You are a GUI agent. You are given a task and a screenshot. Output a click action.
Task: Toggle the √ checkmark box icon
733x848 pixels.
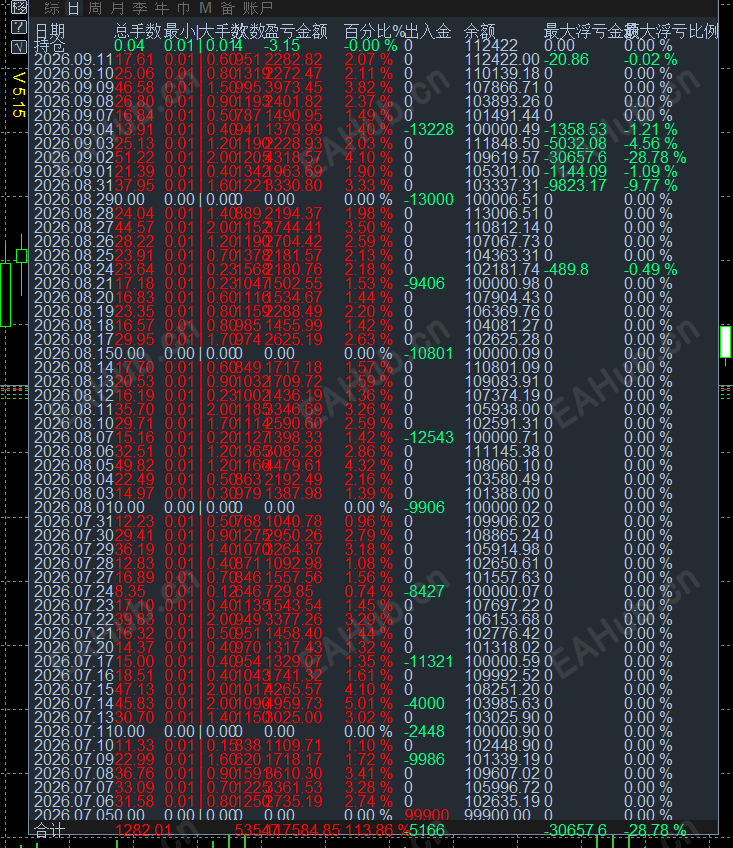click(19, 47)
